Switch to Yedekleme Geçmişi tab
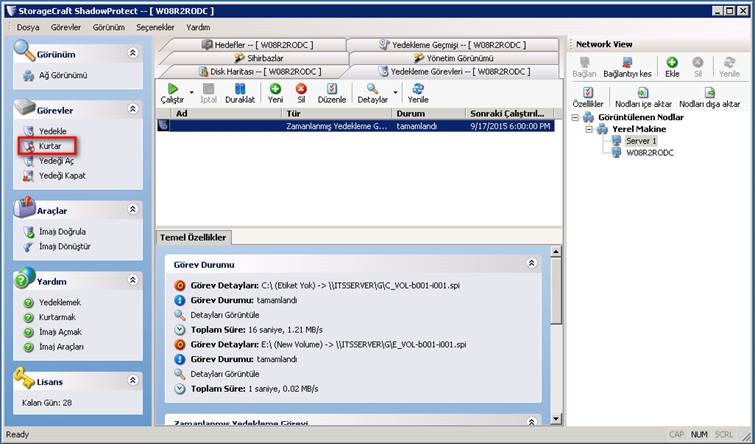Image resolution: width=755 pixels, height=444 pixels. click(452, 45)
